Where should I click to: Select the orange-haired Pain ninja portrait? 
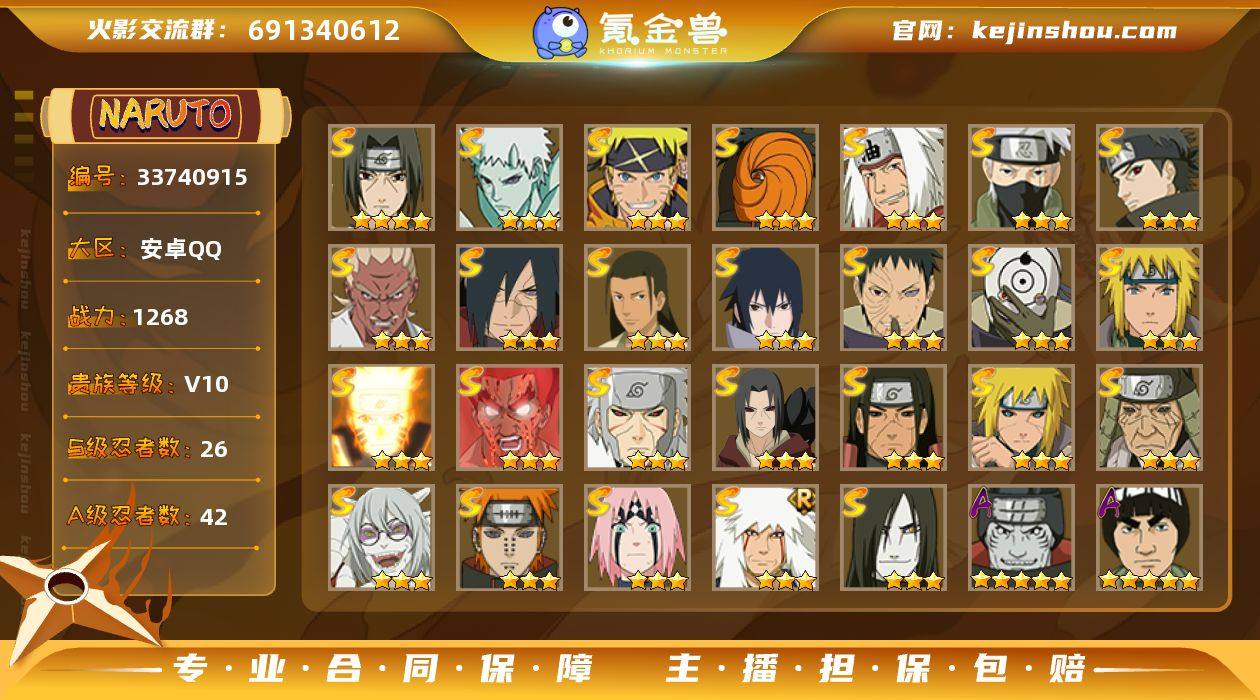(509, 538)
